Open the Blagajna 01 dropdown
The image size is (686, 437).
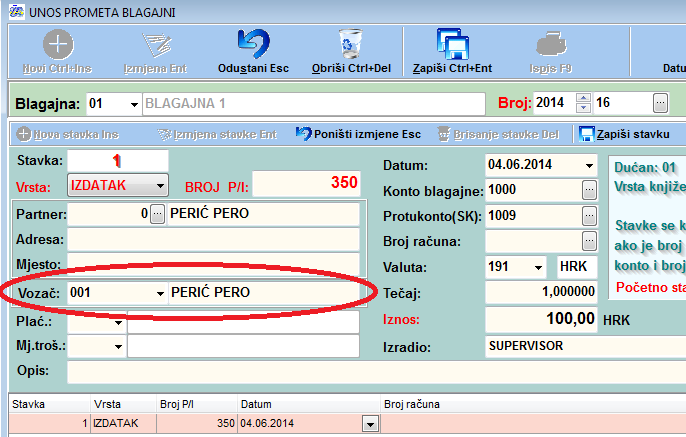(134, 104)
